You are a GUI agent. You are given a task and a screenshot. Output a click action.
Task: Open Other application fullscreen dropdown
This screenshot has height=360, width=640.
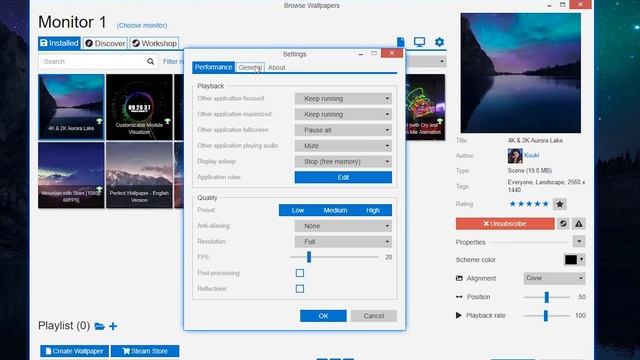pos(343,130)
